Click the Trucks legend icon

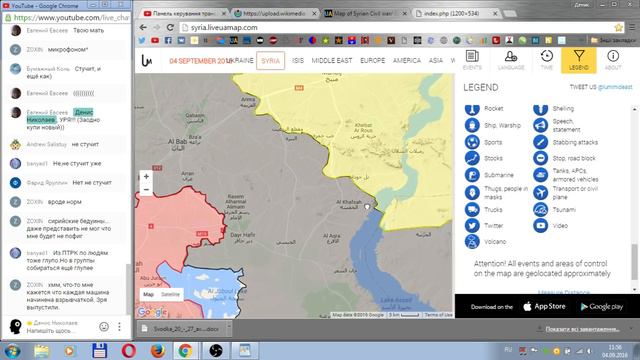[472, 209]
